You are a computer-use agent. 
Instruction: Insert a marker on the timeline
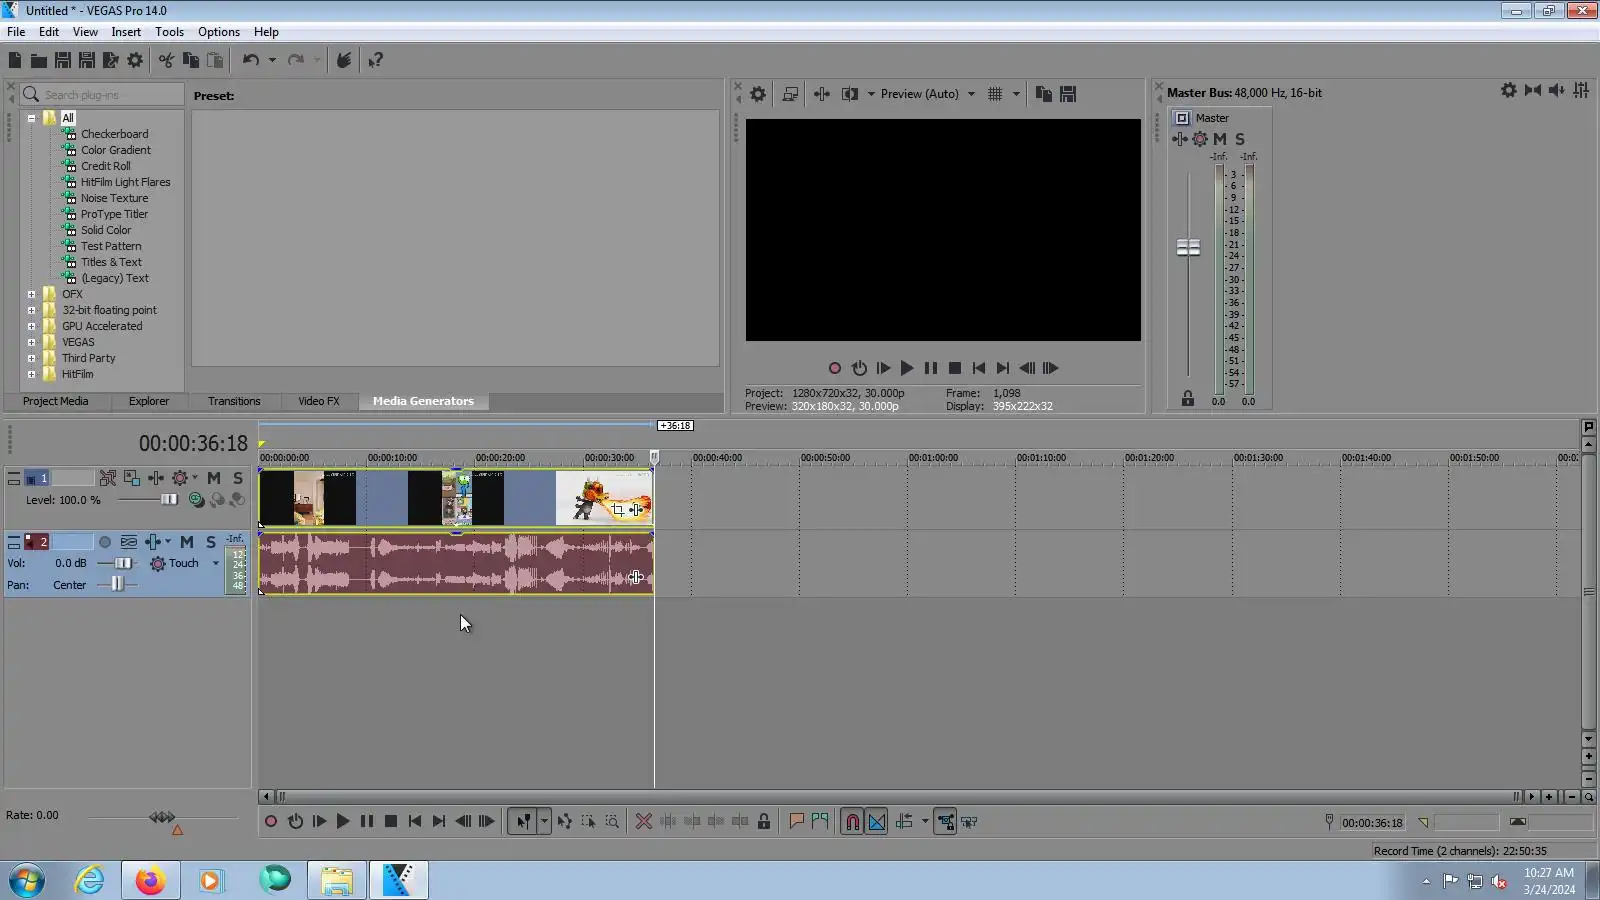point(796,822)
